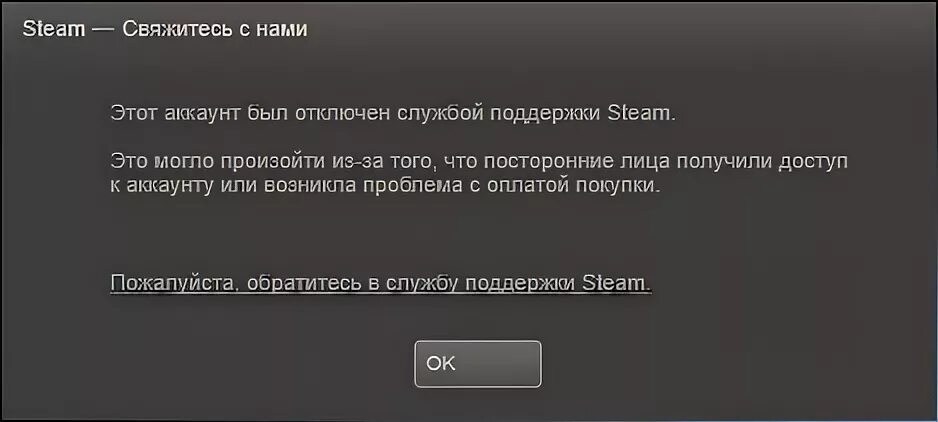
Task: Click the sentence 'Этот аккаунт был отключен службой поддержки Steam'
Action: 392,114
